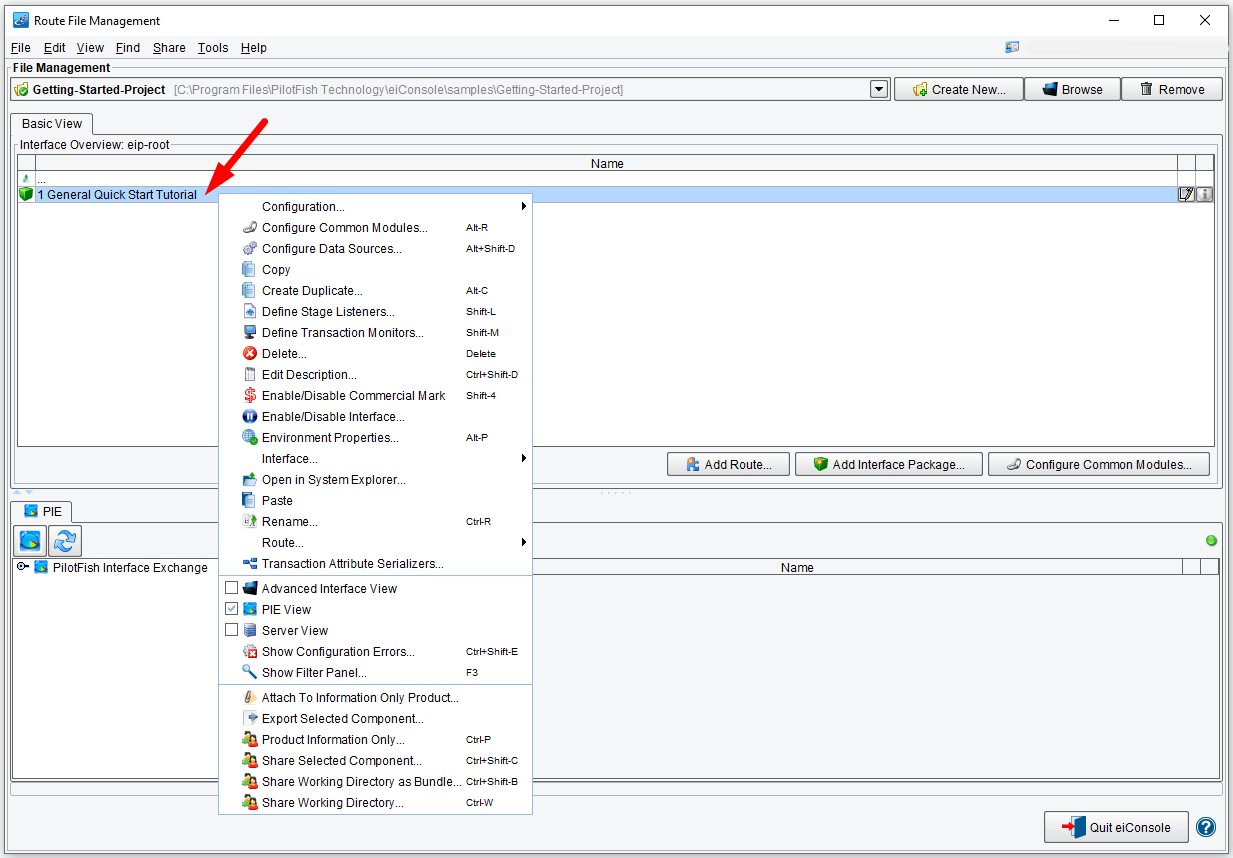Viewport: 1233px width, 858px height.
Task: Click the PIE globe toolbar icon
Action: [x=30, y=541]
